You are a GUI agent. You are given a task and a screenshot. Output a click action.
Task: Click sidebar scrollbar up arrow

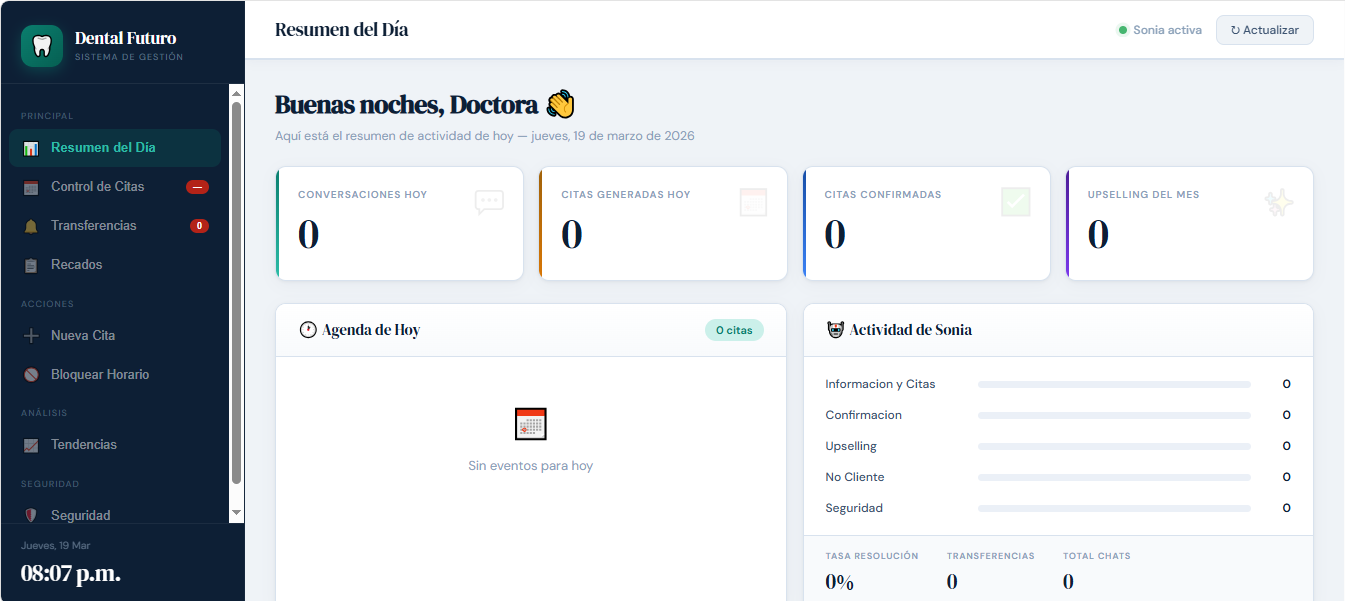(x=237, y=92)
